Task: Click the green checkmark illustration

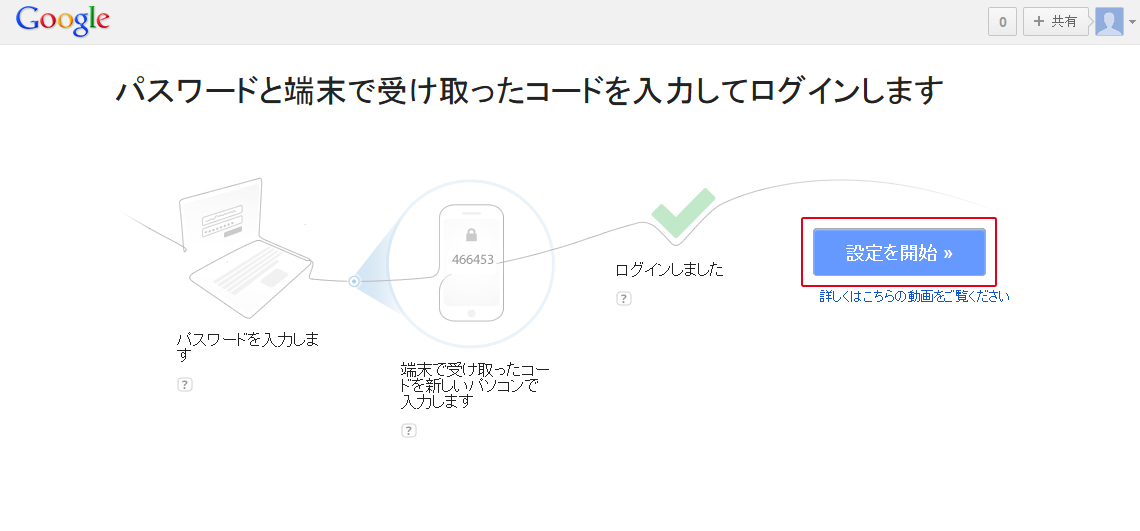Action: point(683,212)
